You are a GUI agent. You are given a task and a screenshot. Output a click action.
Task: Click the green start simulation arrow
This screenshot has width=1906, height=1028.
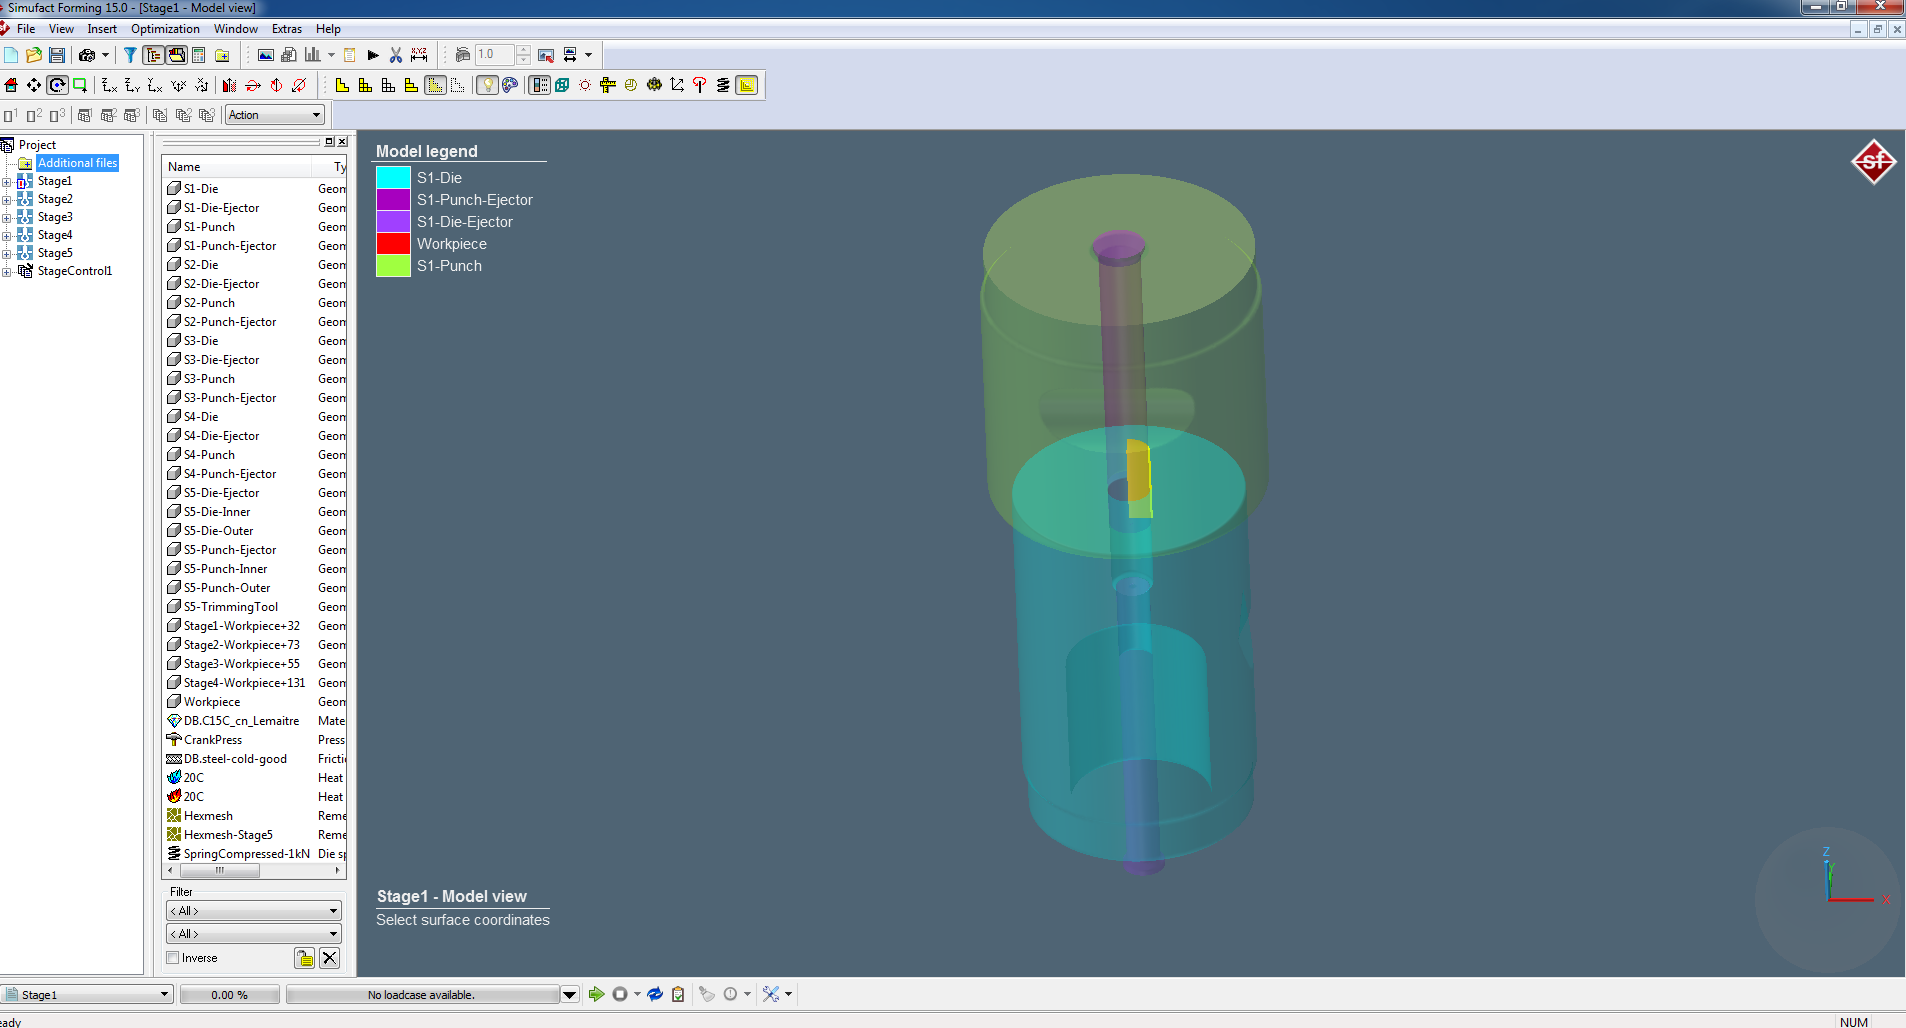click(597, 994)
